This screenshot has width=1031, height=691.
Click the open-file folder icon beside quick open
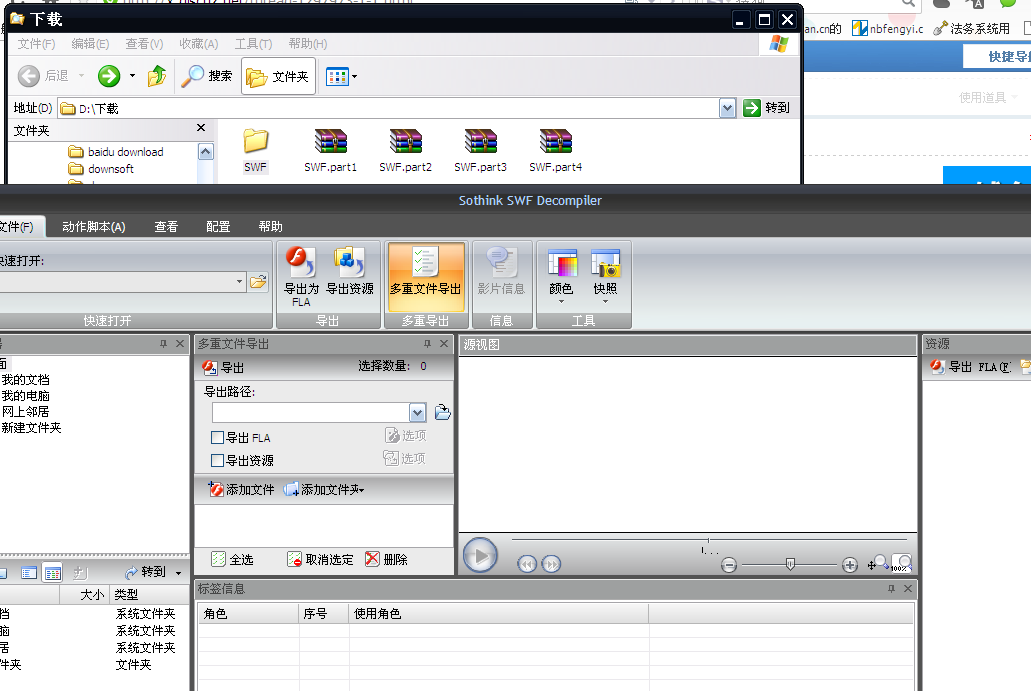click(258, 281)
